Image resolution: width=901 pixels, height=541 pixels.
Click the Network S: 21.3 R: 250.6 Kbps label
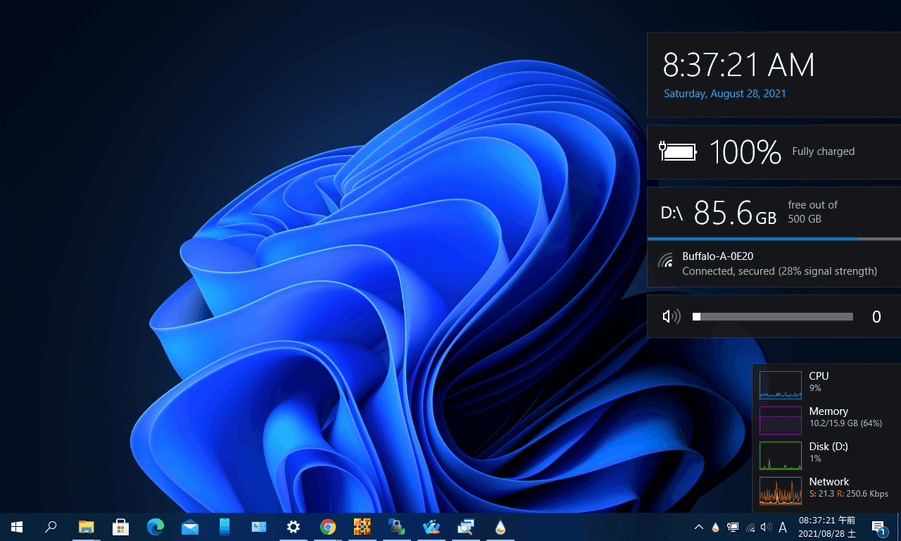pyautogui.click(x=848, y=487)
